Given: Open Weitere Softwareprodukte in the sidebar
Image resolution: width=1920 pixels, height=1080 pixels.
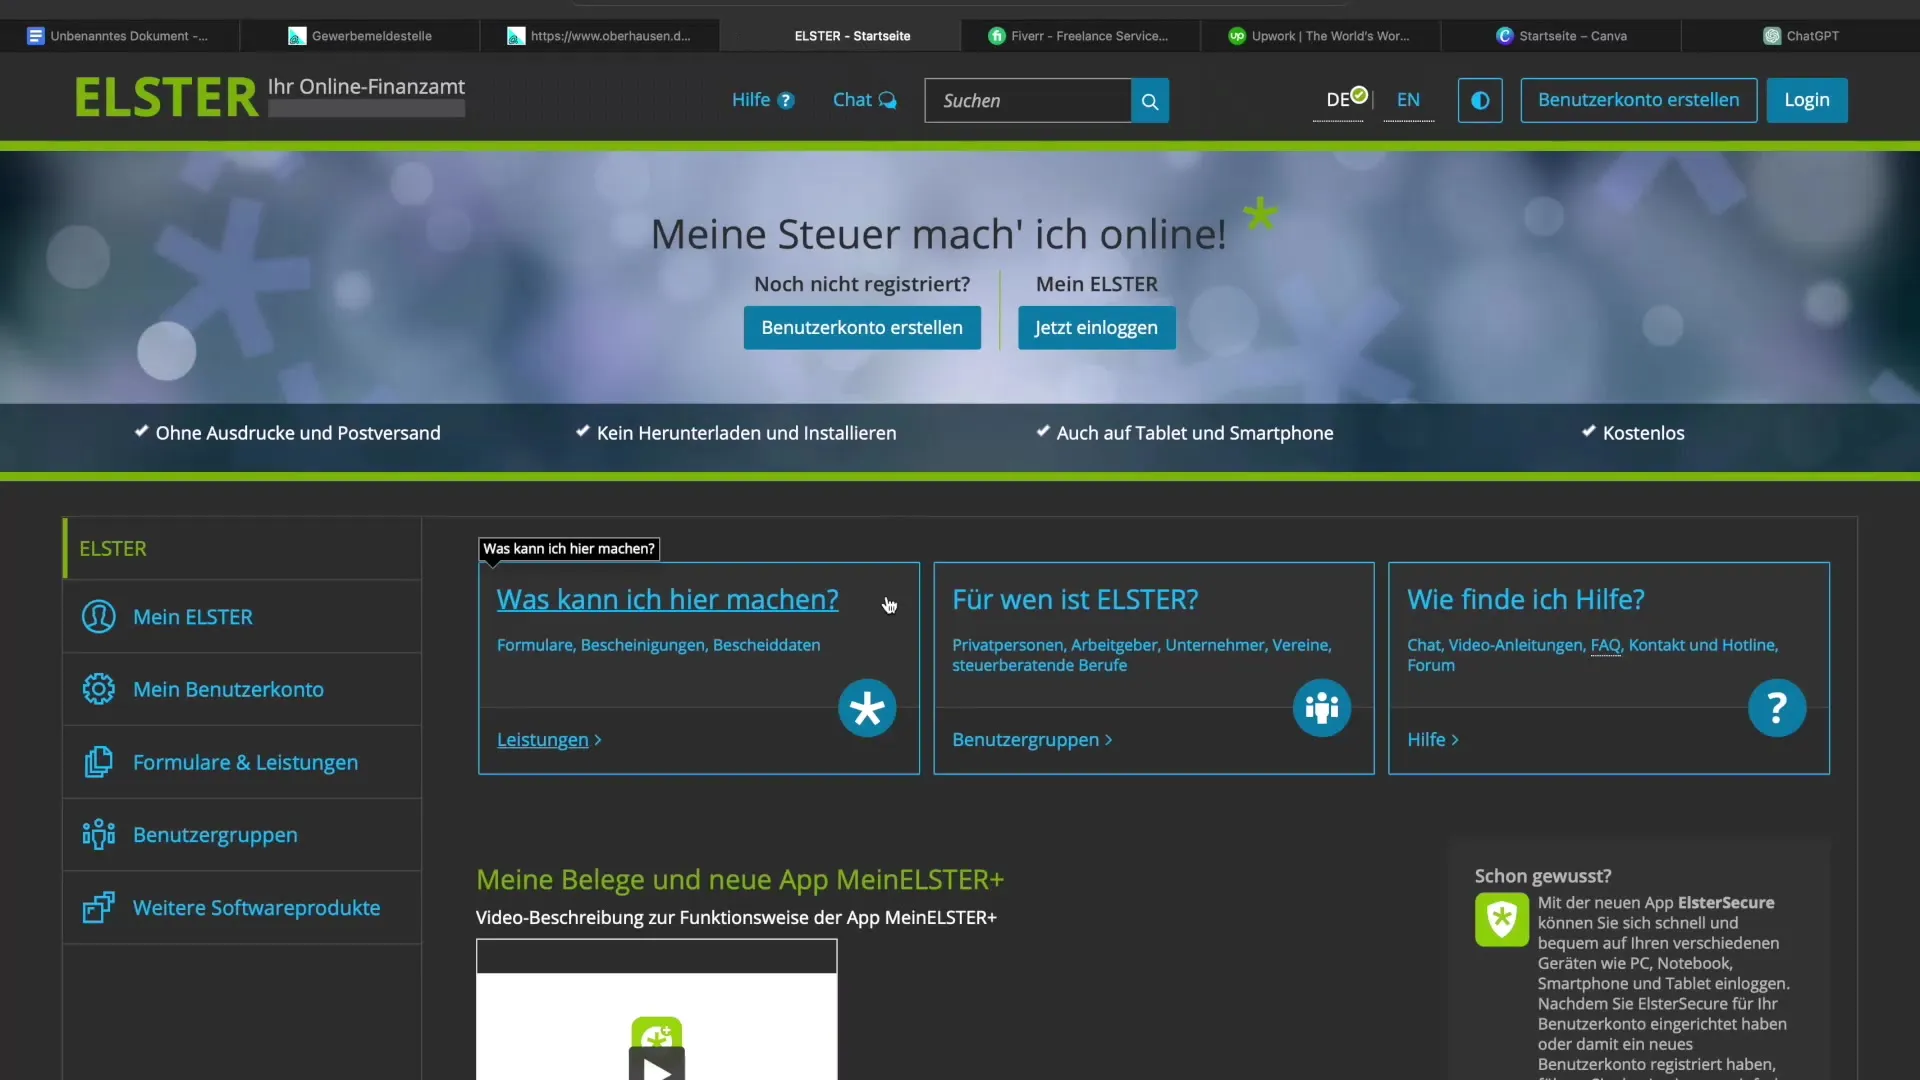Looking at the screenshot, I should (242, 908).
